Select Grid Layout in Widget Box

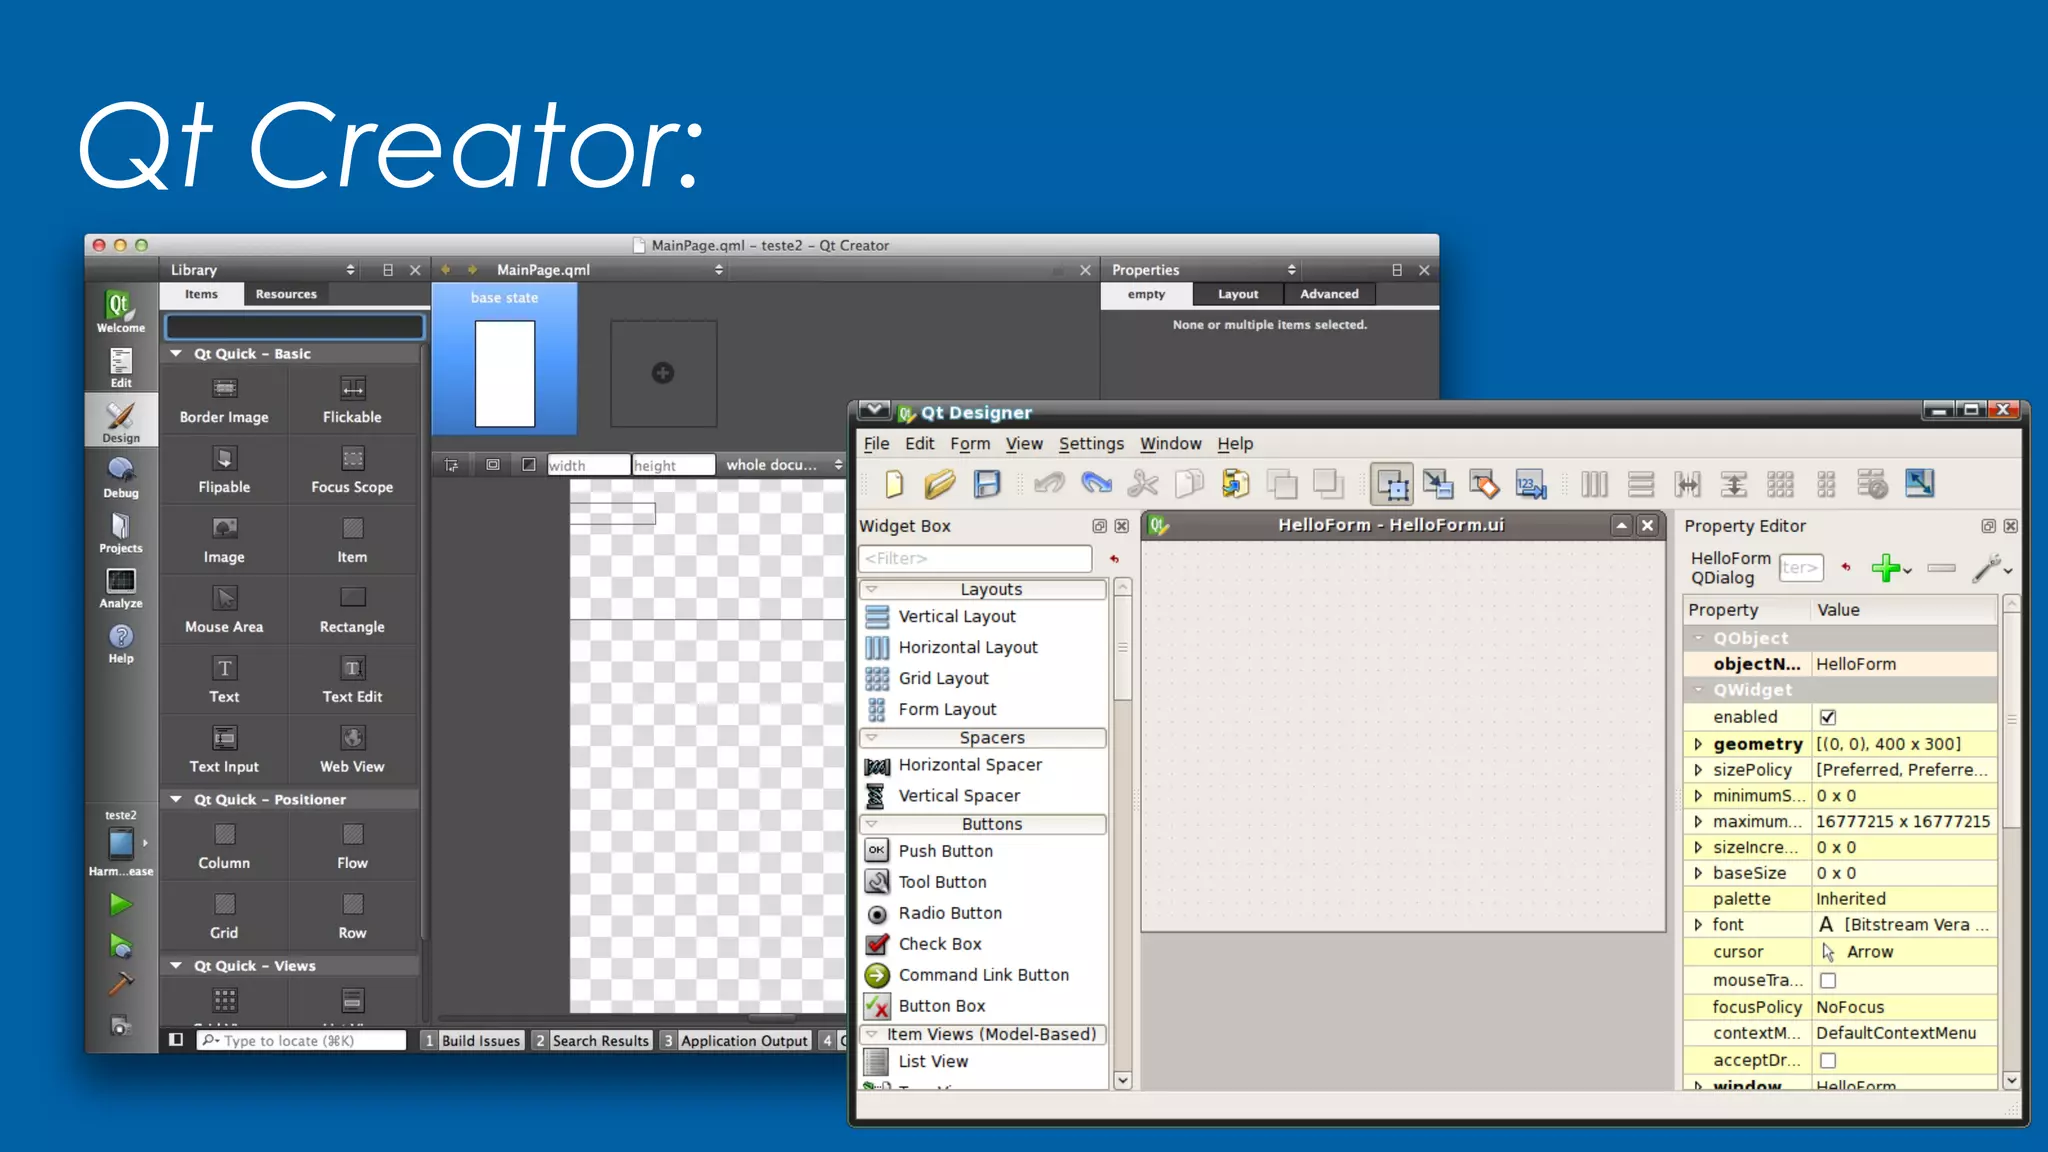point(943,679)
